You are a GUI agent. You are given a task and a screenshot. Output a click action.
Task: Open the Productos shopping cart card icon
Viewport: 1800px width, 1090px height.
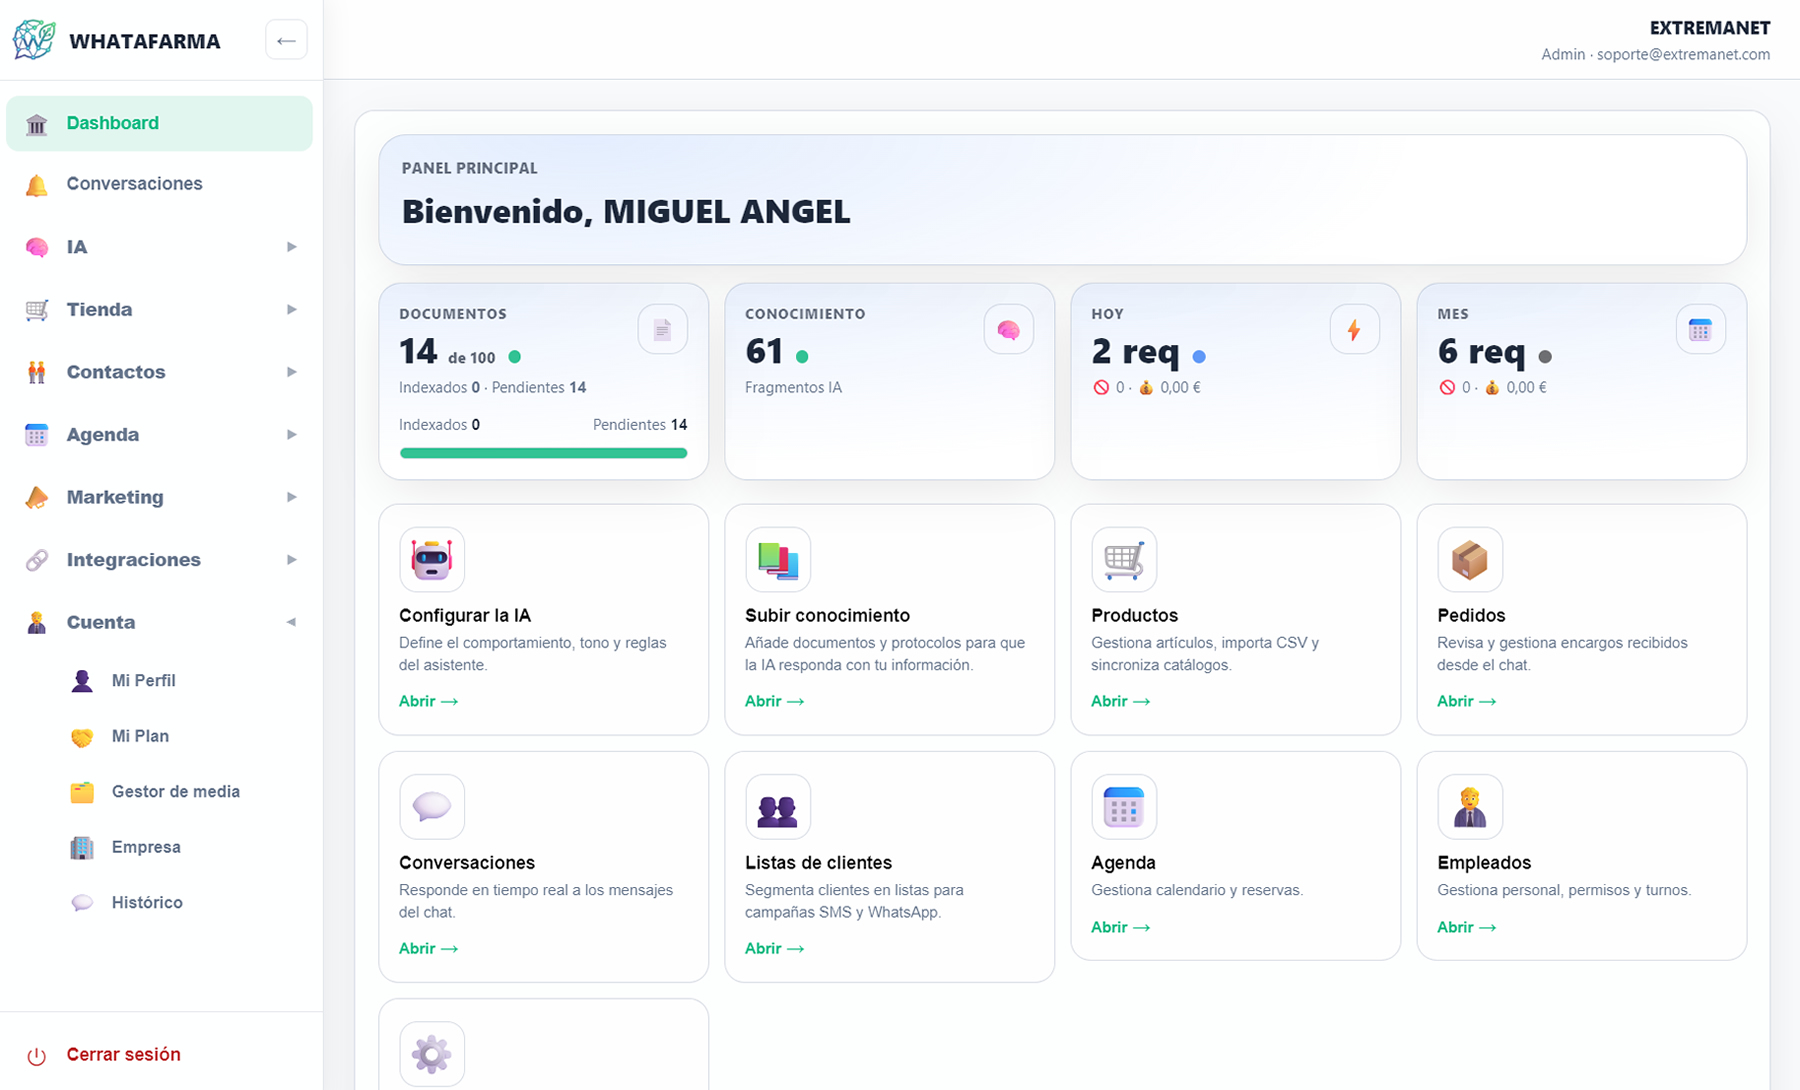1123,559
